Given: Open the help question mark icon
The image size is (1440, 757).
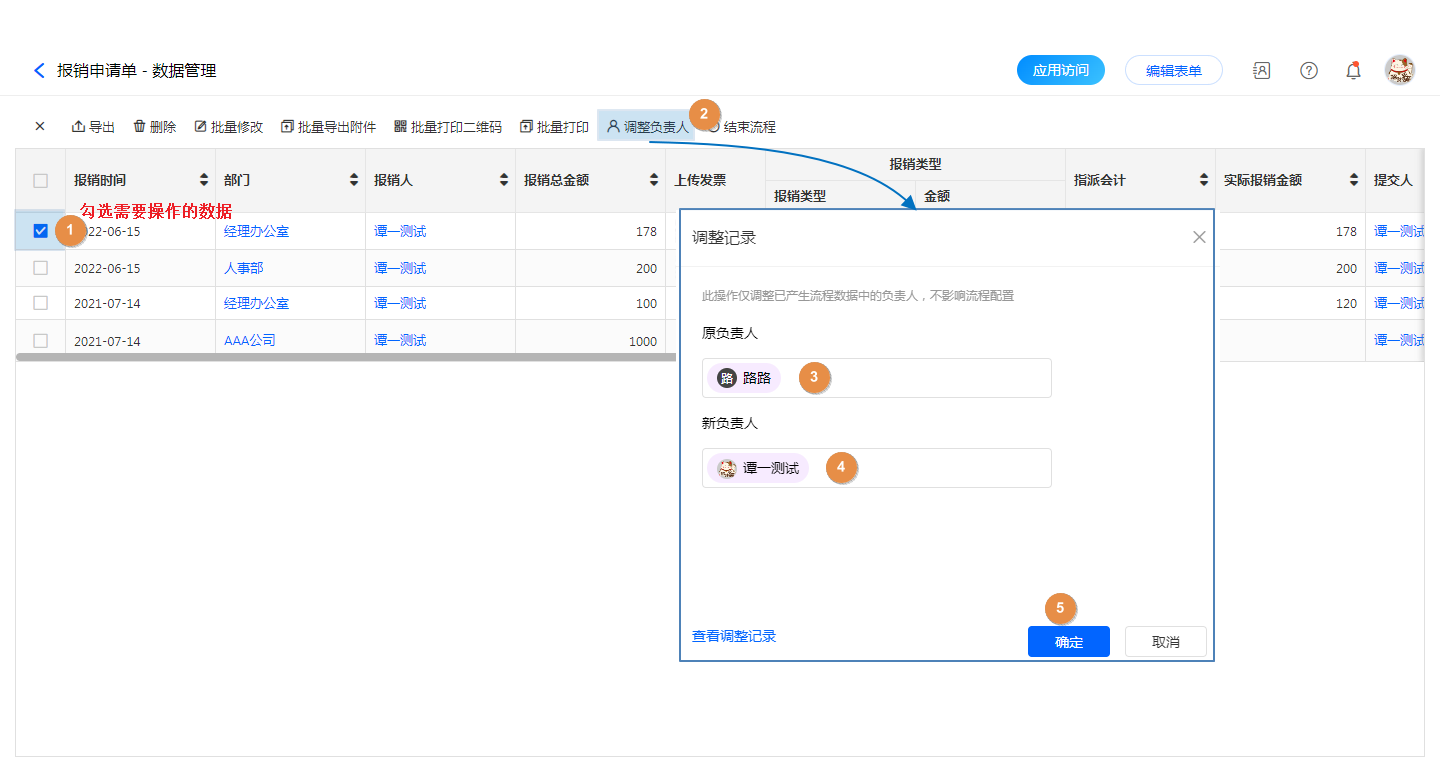Looking at the screenshot, I should click(x=1308, y=70).
